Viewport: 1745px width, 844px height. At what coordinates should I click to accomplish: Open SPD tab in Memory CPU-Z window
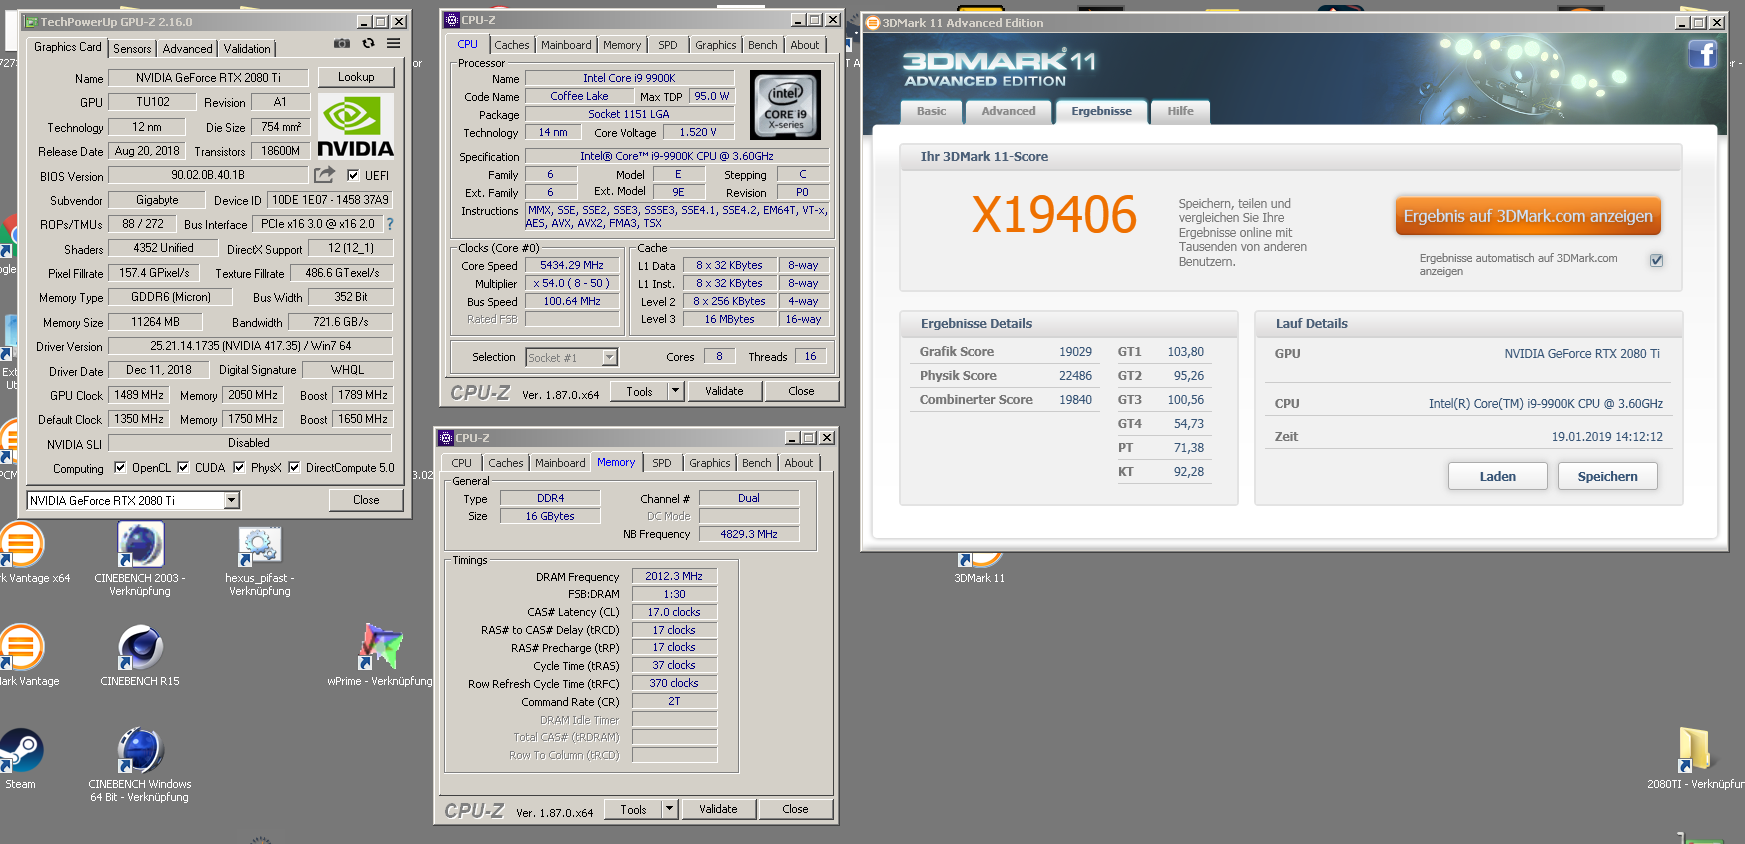point(662,463)
